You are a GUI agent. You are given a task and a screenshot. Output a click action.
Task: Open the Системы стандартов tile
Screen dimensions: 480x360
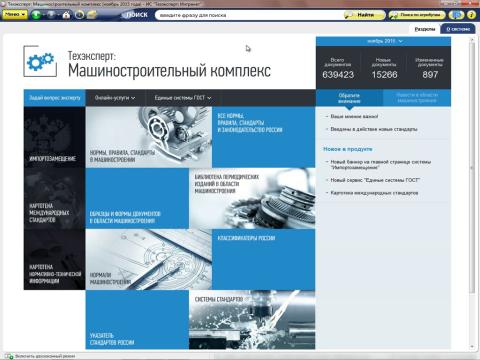click(252, 320)
